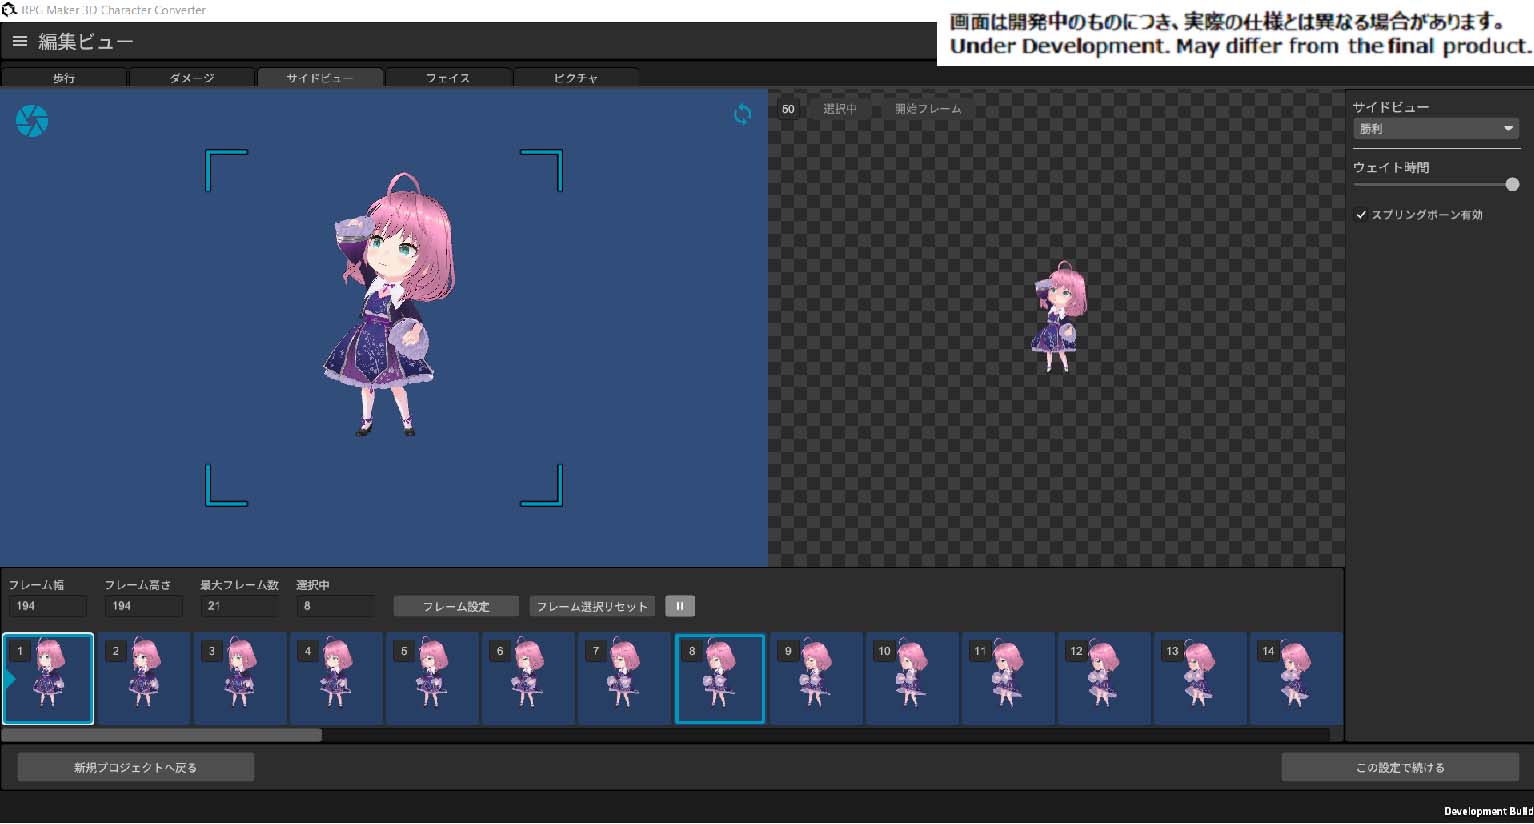Open the サイドビュー dropdown showing 勝利

(1435, 129)
